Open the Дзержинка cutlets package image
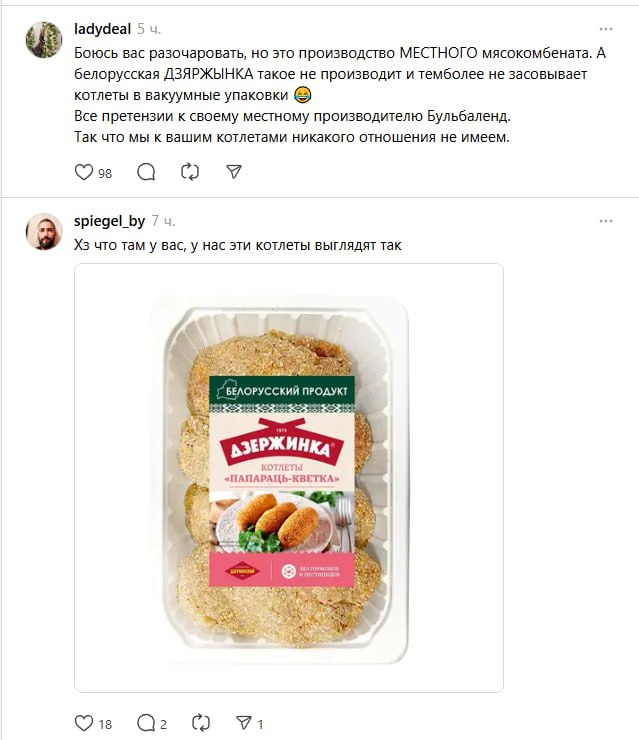This screenshot has width=639, height=740. click(x=289, y=477)
